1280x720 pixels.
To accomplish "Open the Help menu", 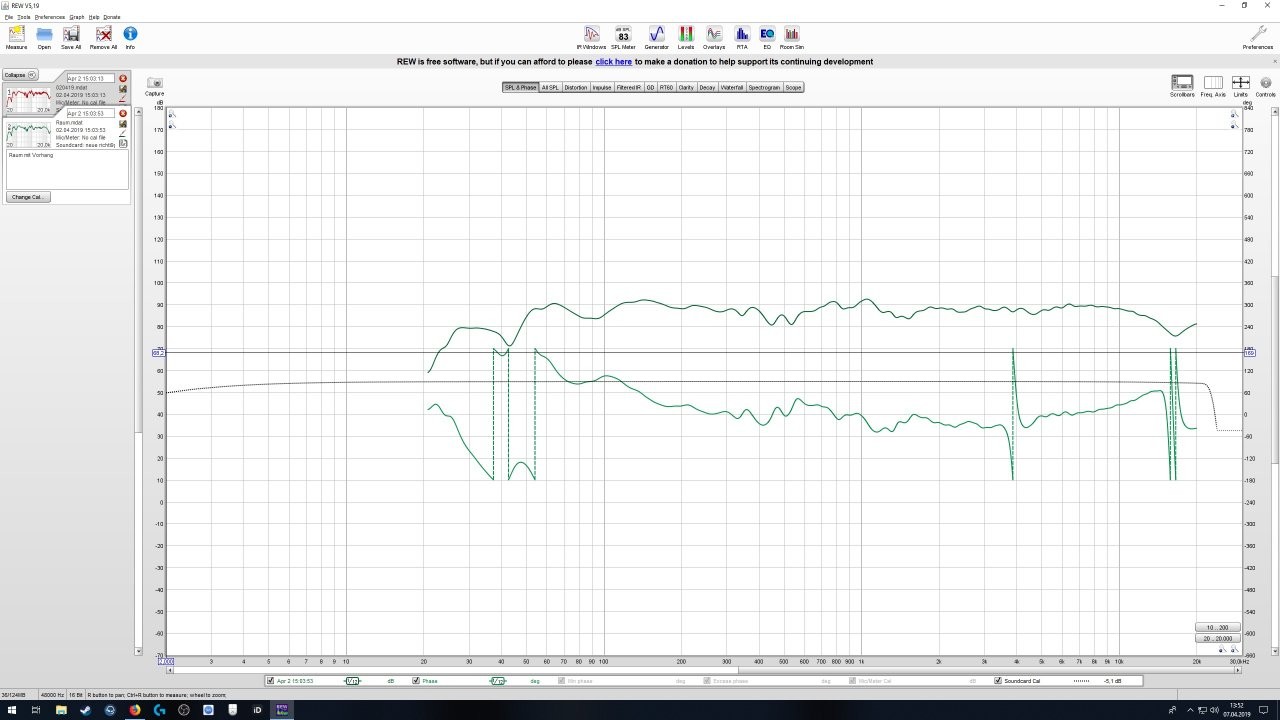I will click(x=94, y=17).
